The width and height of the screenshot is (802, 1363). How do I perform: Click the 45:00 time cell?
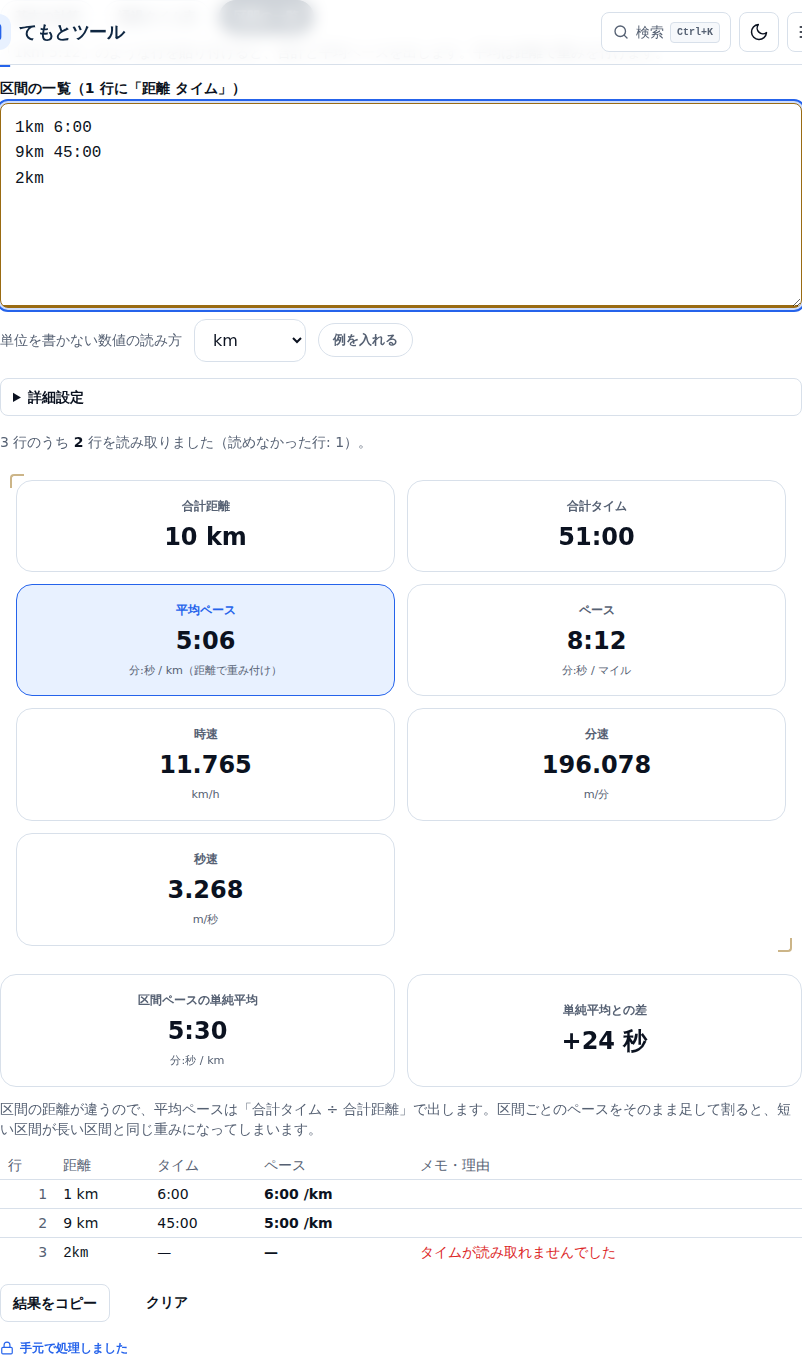tap(177, 1223)
